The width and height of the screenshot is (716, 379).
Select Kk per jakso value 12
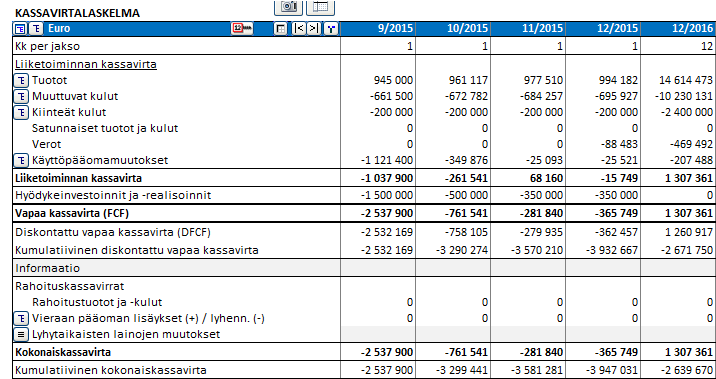pos(707,46)
